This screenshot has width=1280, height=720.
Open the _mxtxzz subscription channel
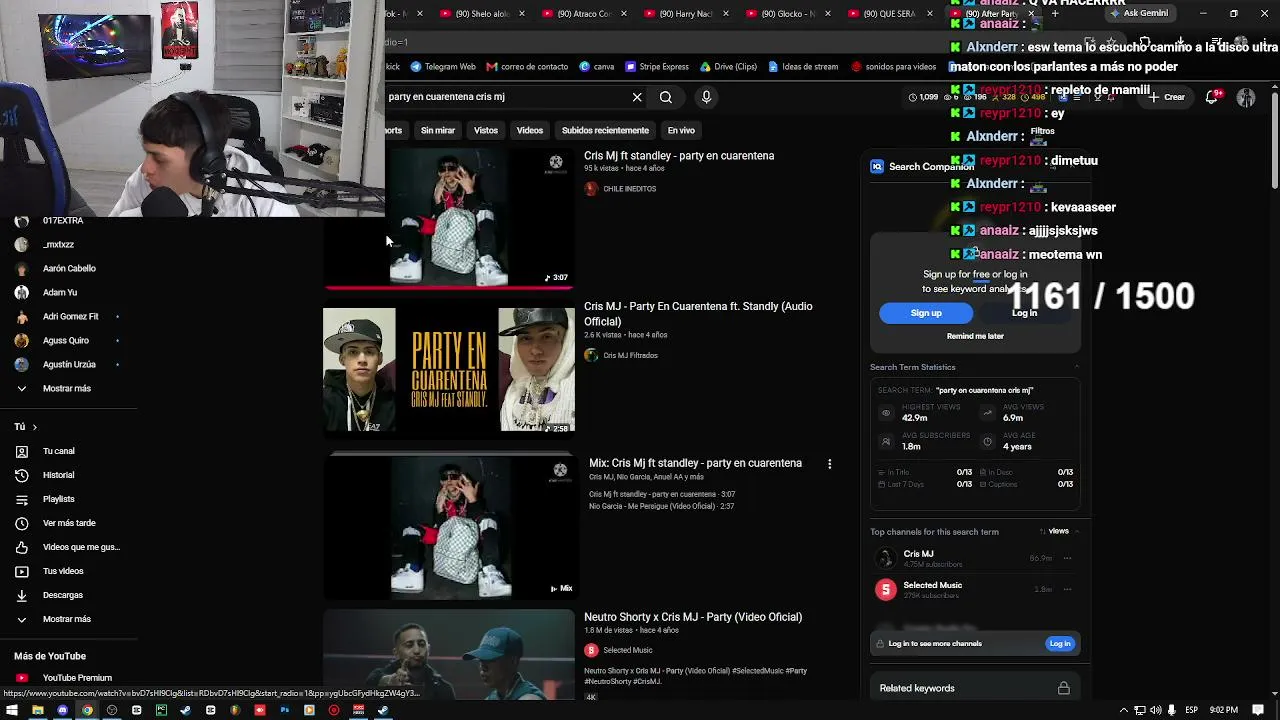(58, 244)
